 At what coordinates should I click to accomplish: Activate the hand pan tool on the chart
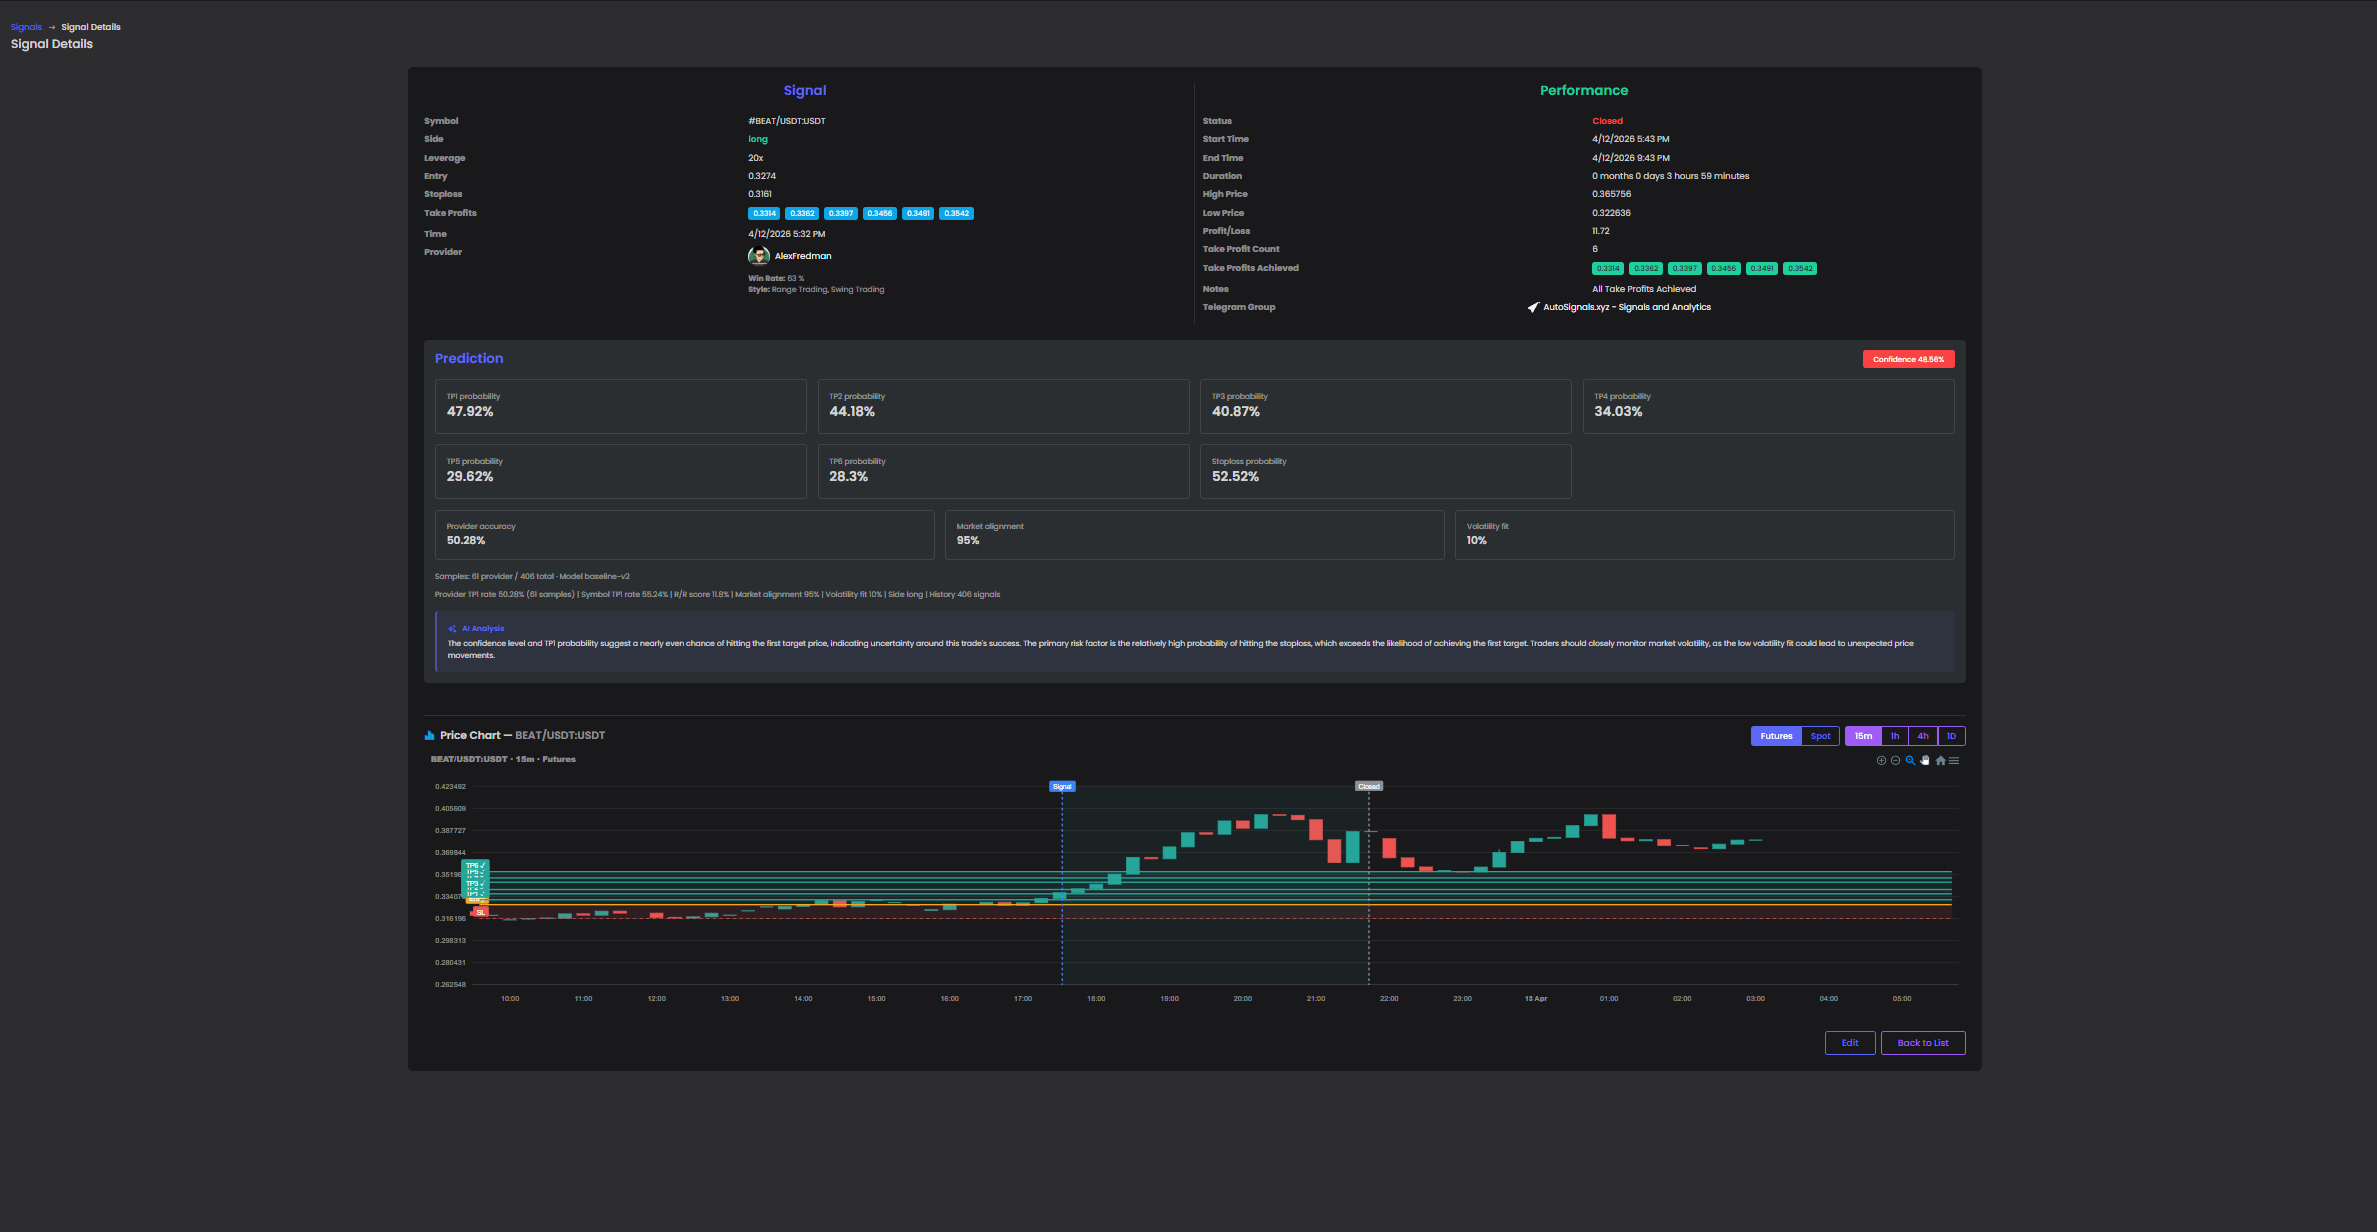tap(1925, 760)
